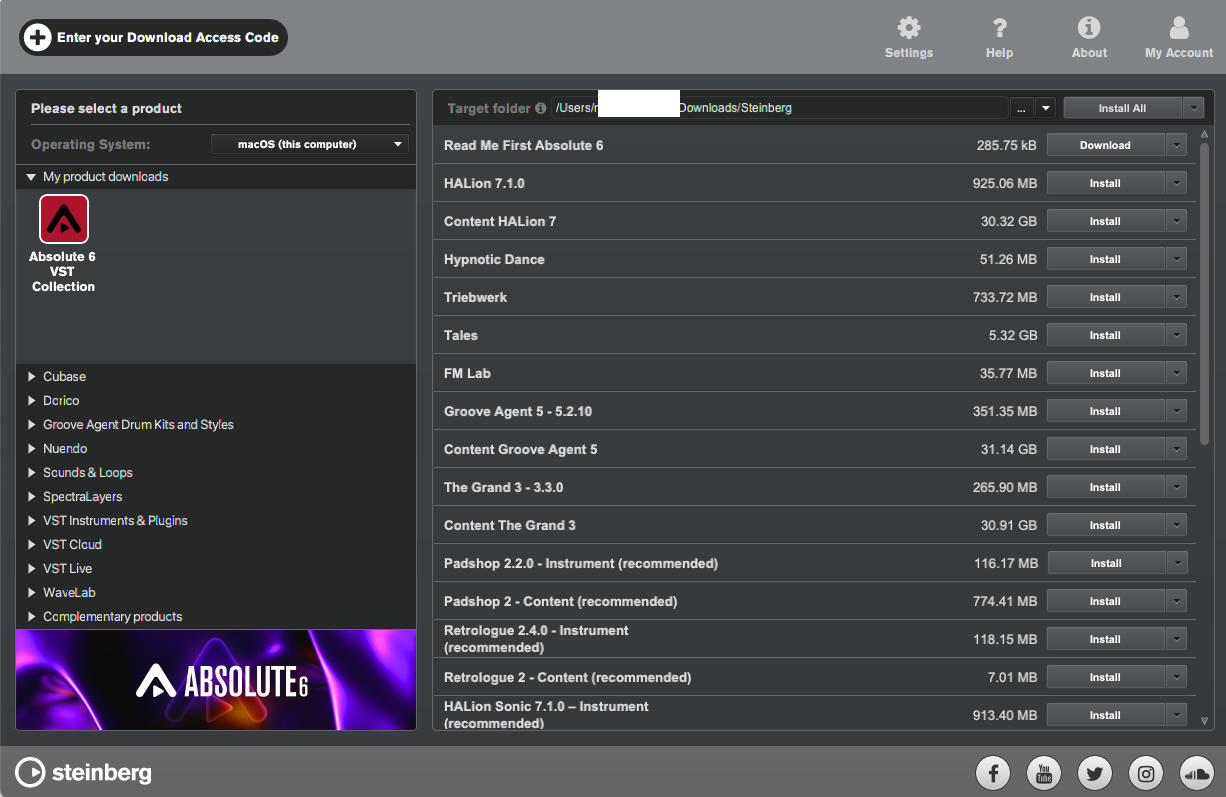
Task: Click the Target folder info icon
Action: [x=541, y=108]
